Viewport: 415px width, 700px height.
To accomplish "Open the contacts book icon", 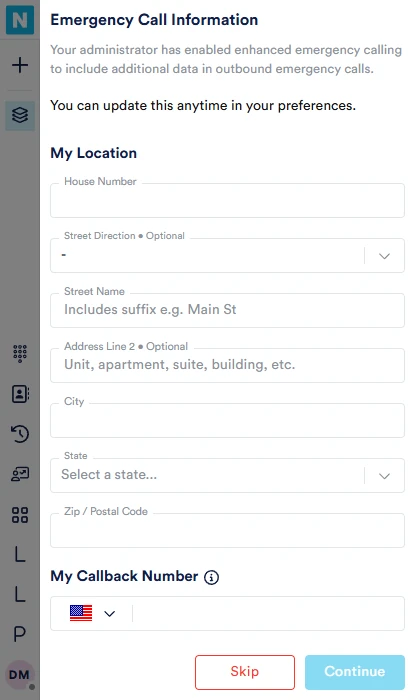I will 20,394.
